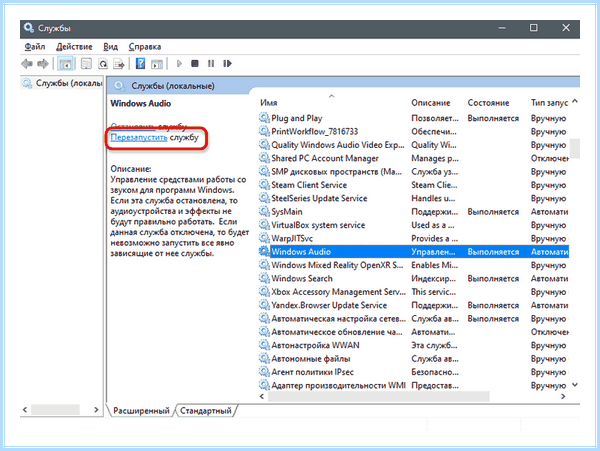The width and height of the screenshot is (600, 451).
Task: Select Xbox Accessory Management Serv... name
Action: coord(339,292)
